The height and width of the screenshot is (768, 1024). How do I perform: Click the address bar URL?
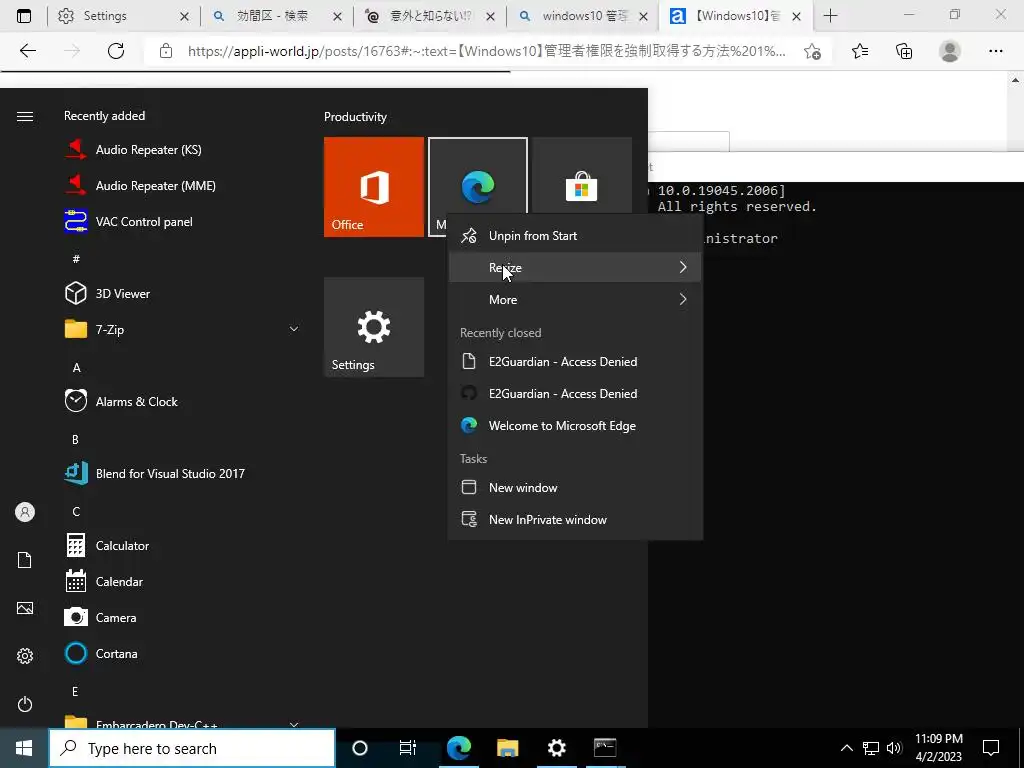pyautogui.click(x=487, y=51)
